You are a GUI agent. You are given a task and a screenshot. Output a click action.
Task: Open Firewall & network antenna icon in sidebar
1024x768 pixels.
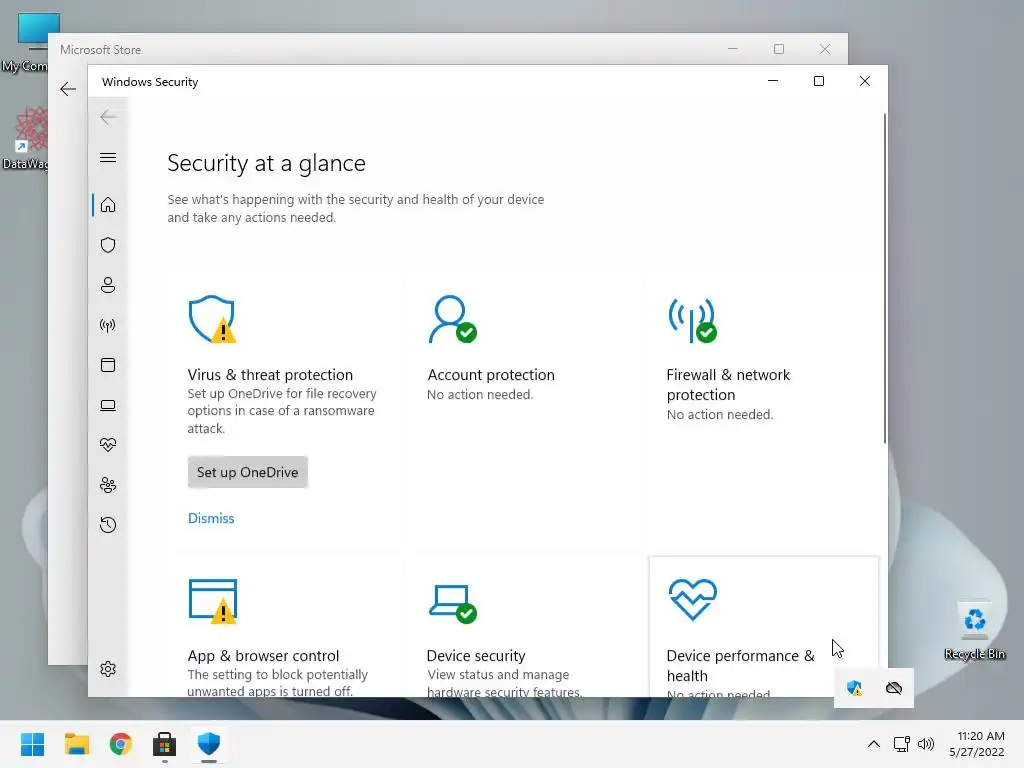click(108, 325)
